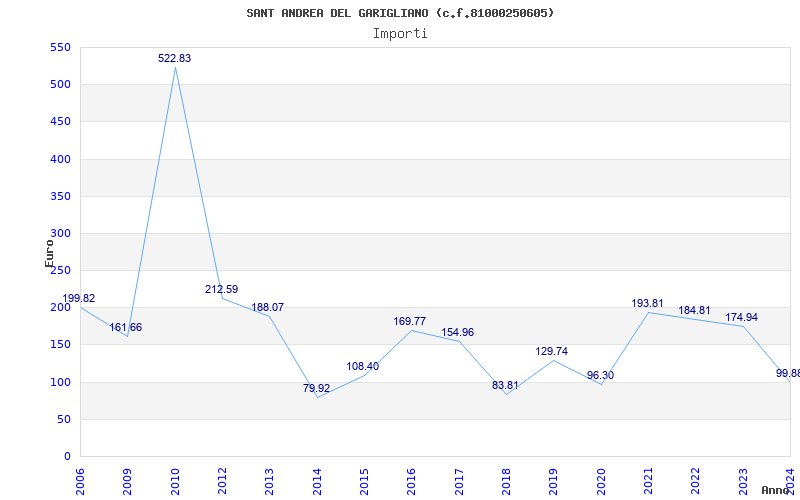800x500 pixels.
Task: Click the 83.81 data label
Action: tap(505, 386)
